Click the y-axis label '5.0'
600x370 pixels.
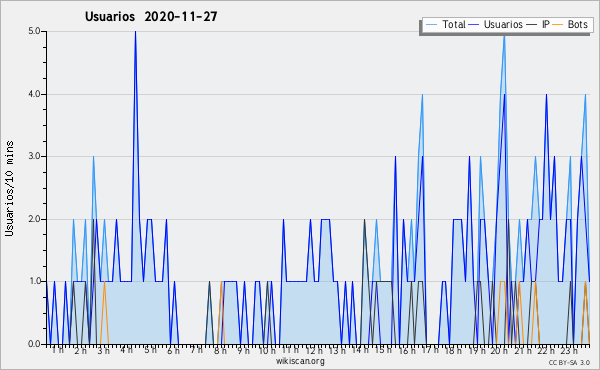tap(34, 31)
